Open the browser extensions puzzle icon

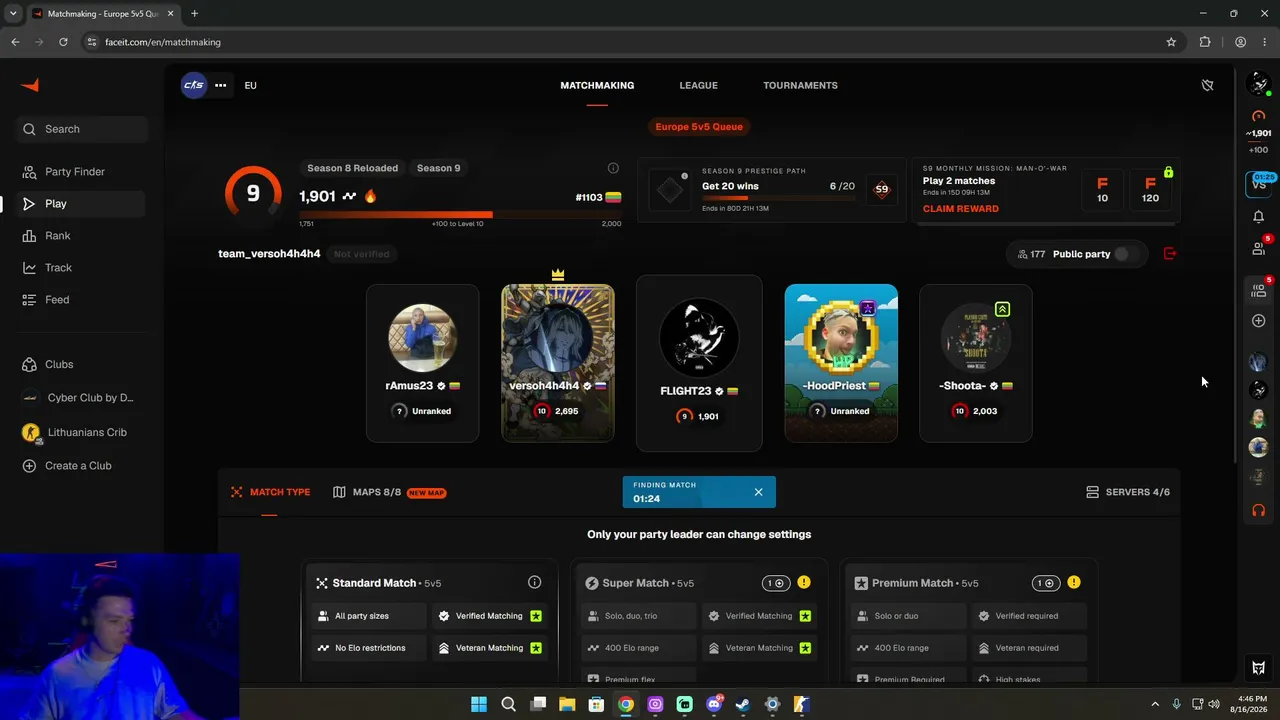click(1205, 42)
